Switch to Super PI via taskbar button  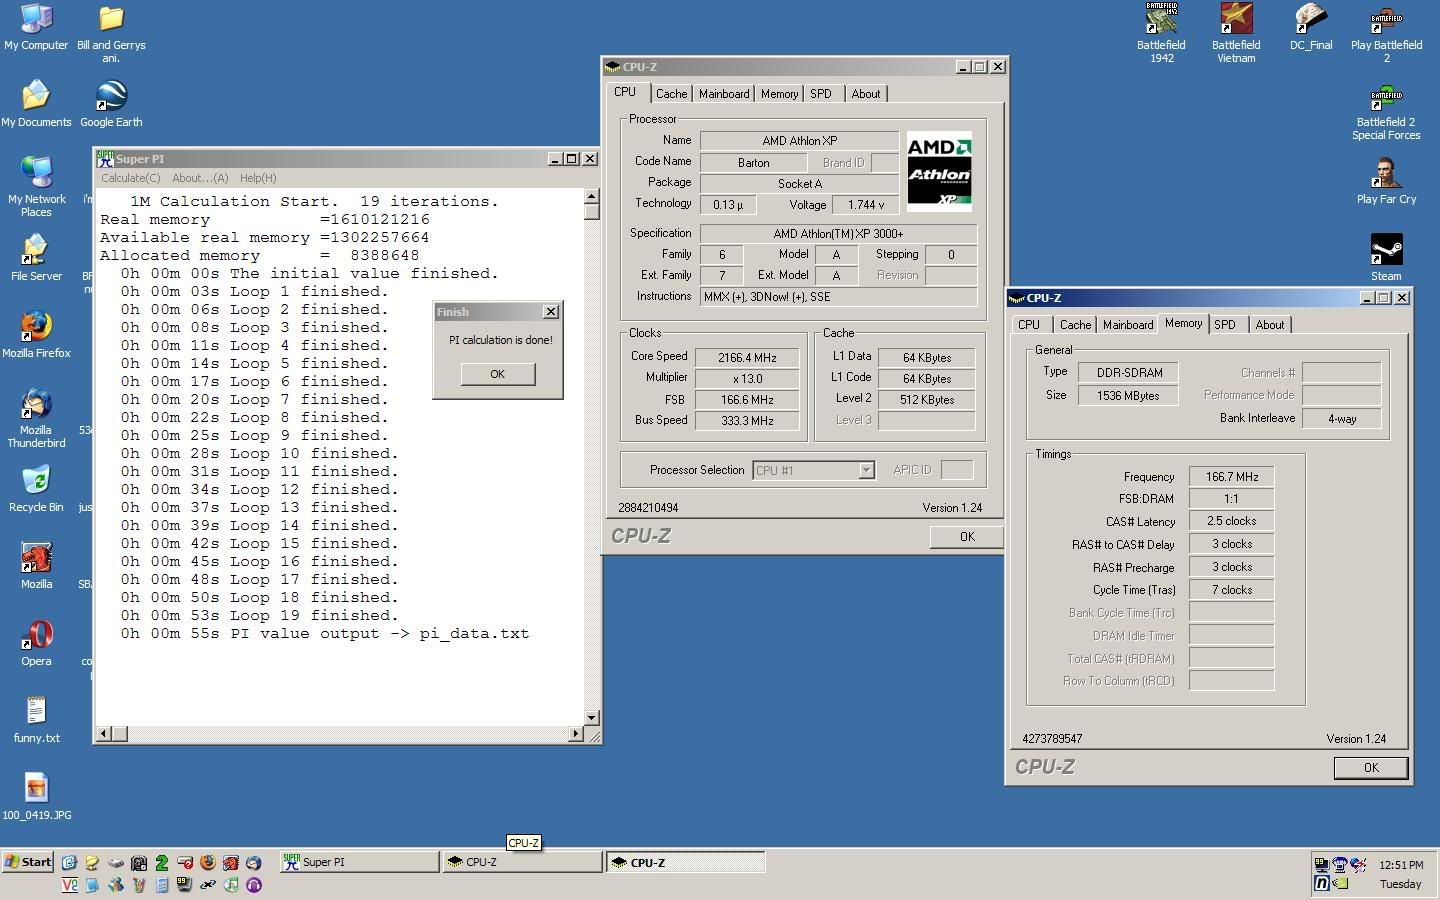tap(359, 862)
